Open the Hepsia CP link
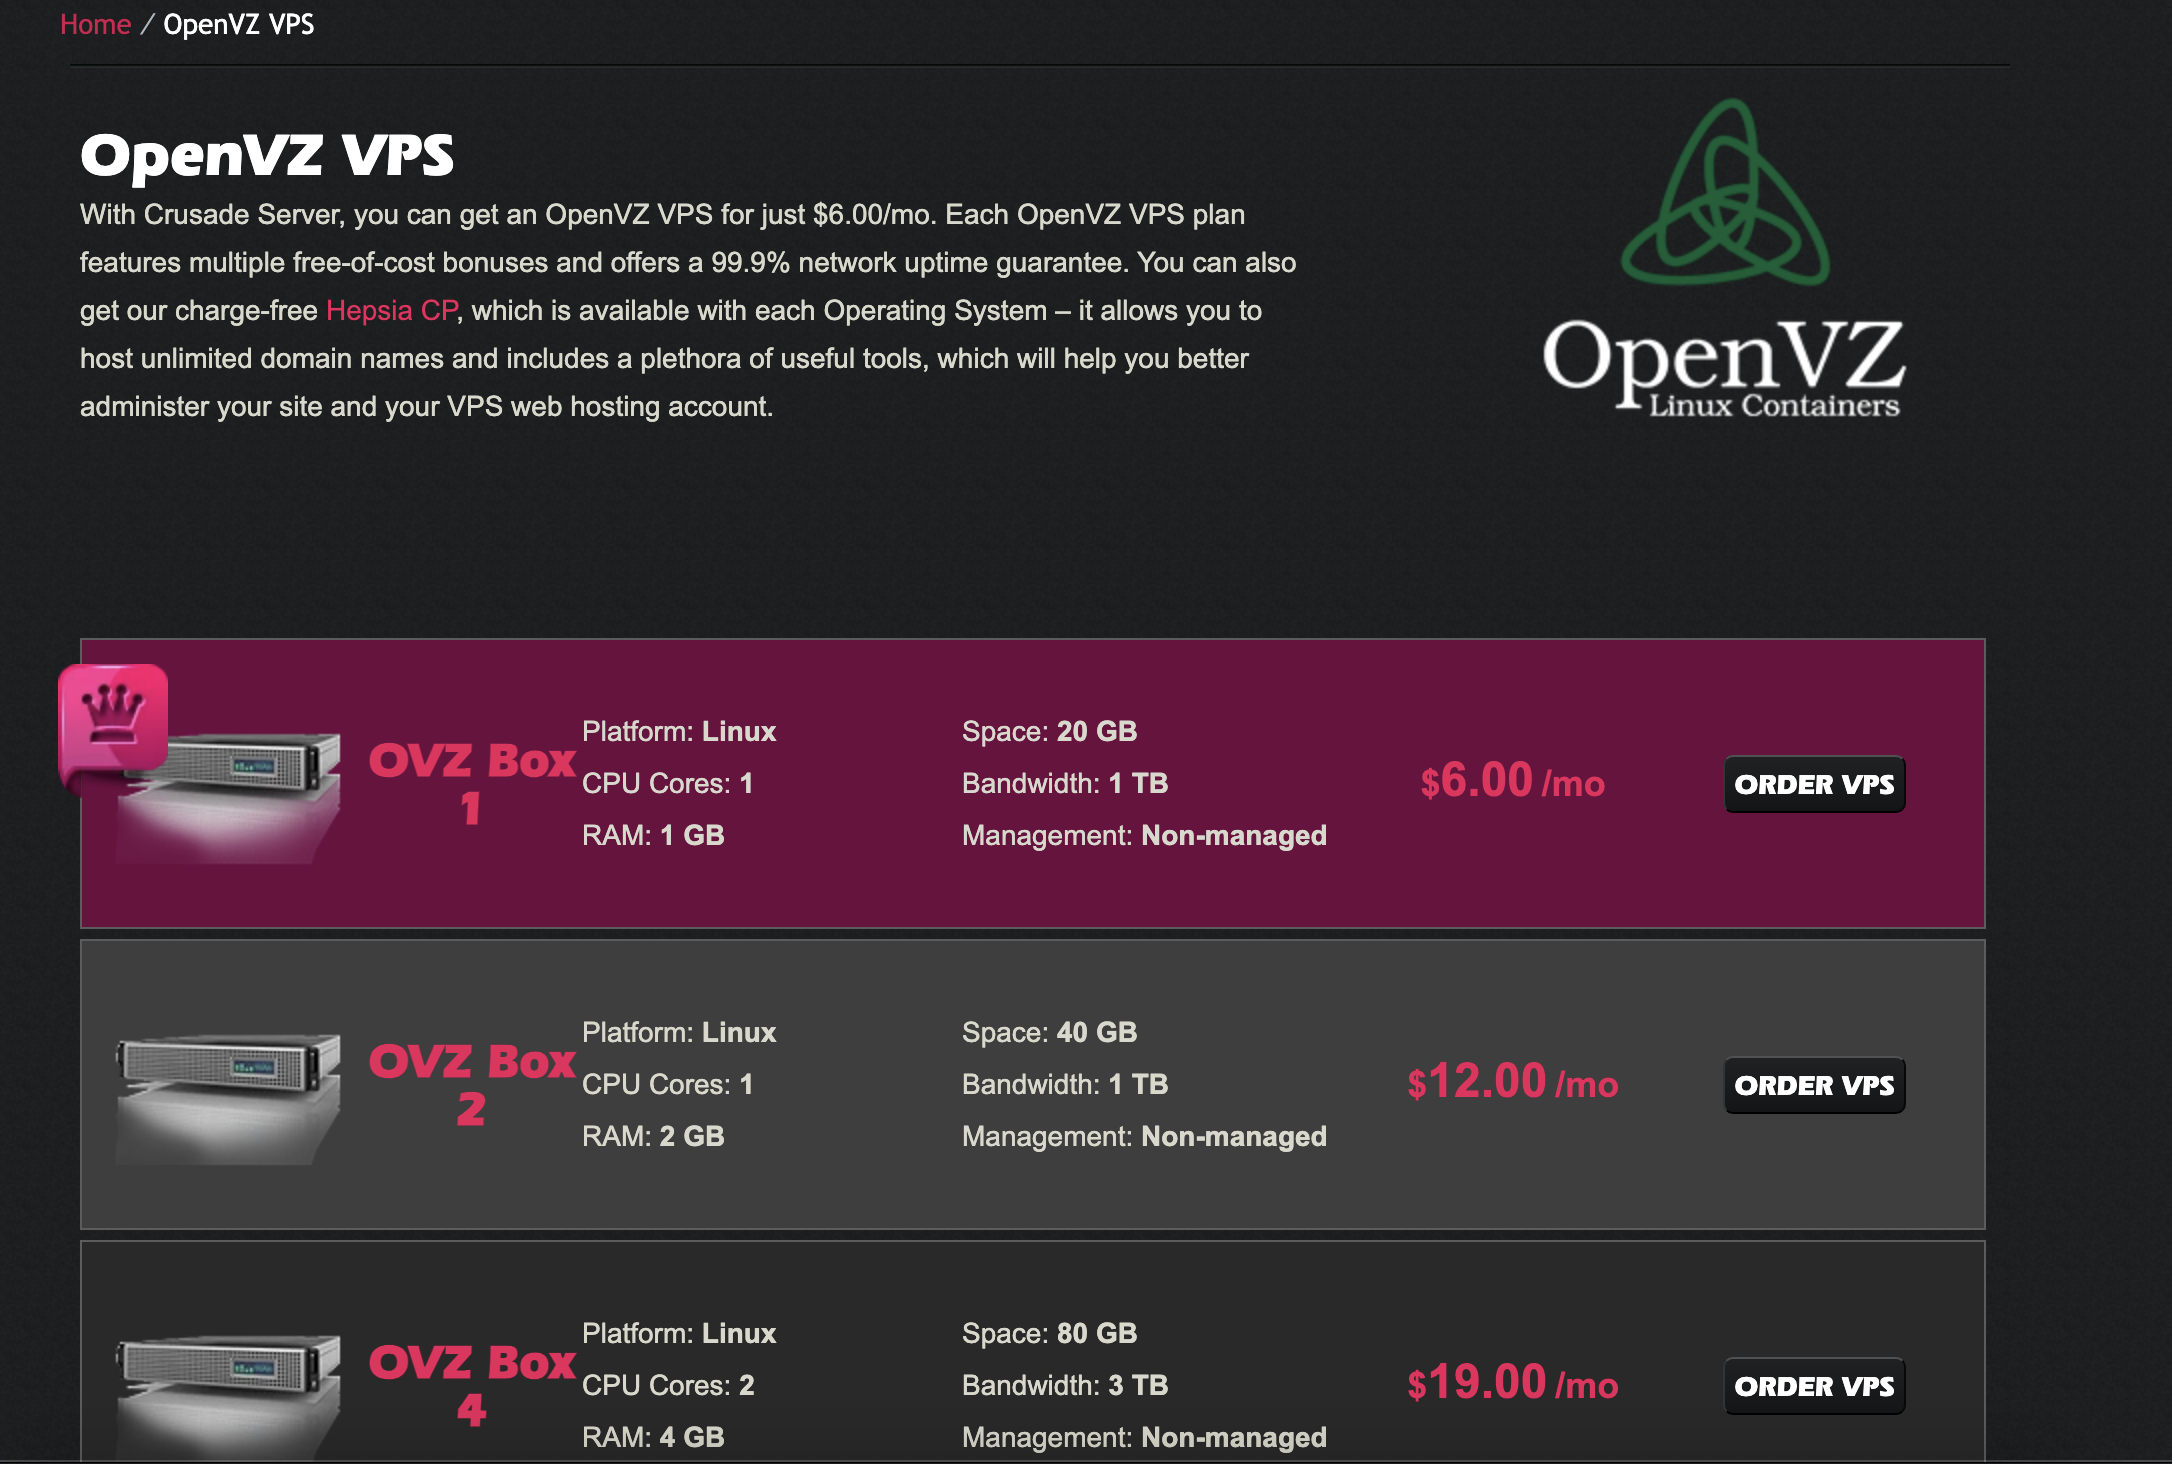2172x1464 pixels. pyautogui.click(x=392, y=310)
